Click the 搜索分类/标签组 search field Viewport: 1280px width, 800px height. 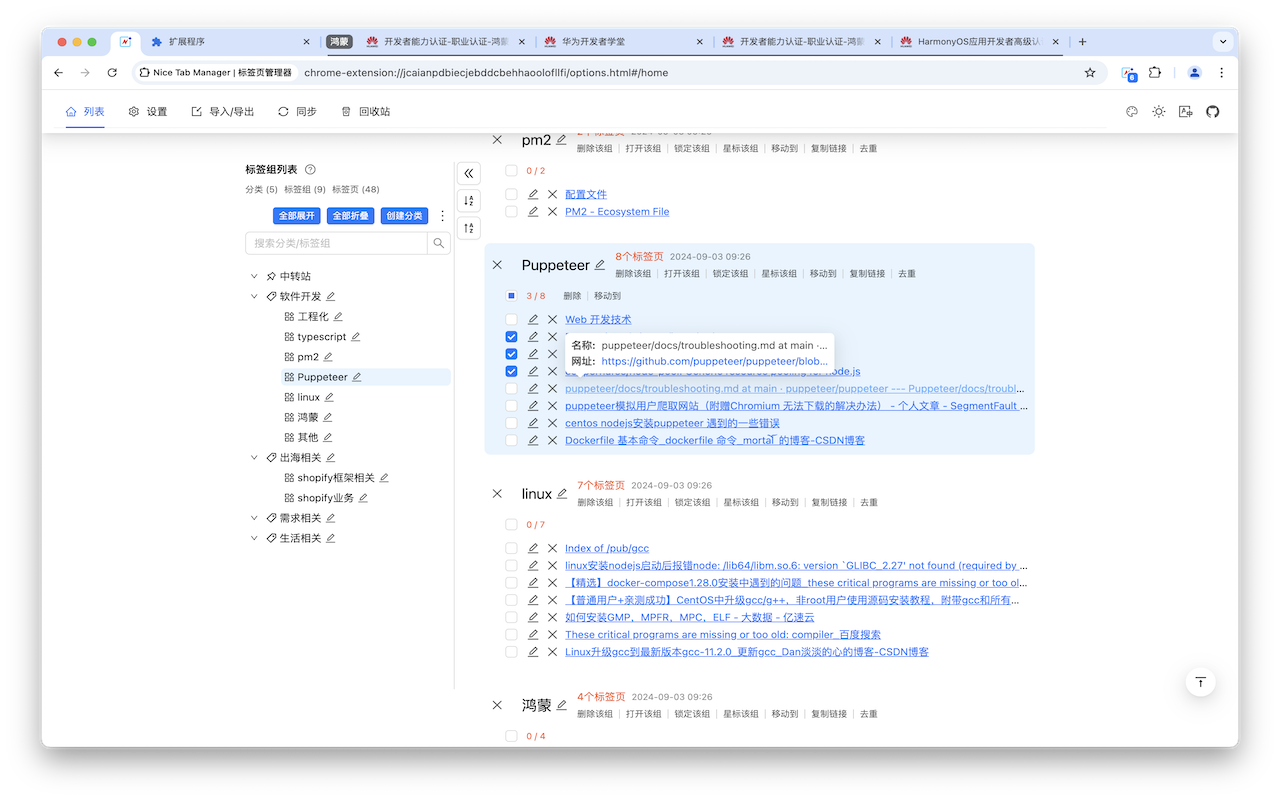tap(336, 243)
